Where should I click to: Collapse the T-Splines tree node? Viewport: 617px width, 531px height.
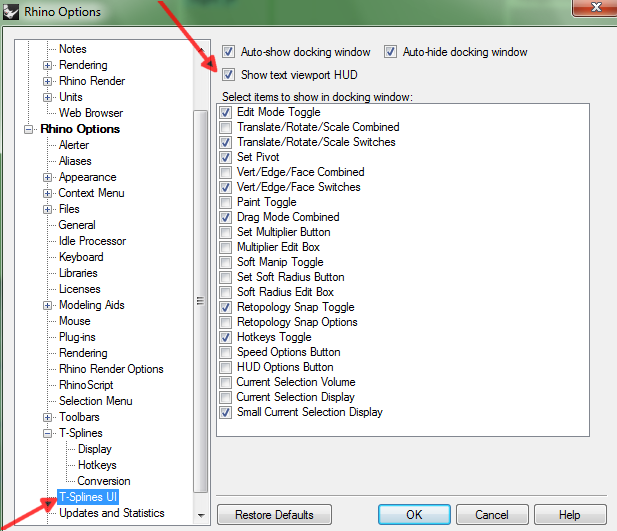[47, 433]
